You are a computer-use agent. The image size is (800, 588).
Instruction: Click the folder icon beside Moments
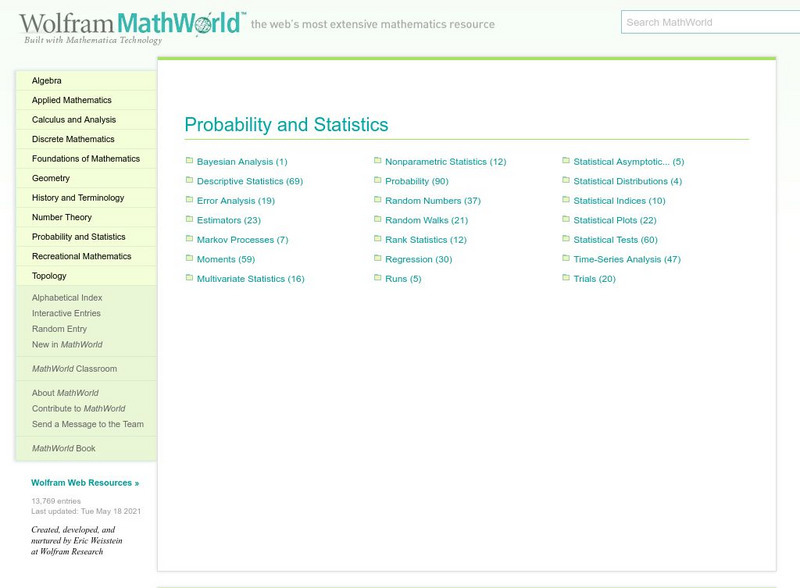tap(189, 258)
